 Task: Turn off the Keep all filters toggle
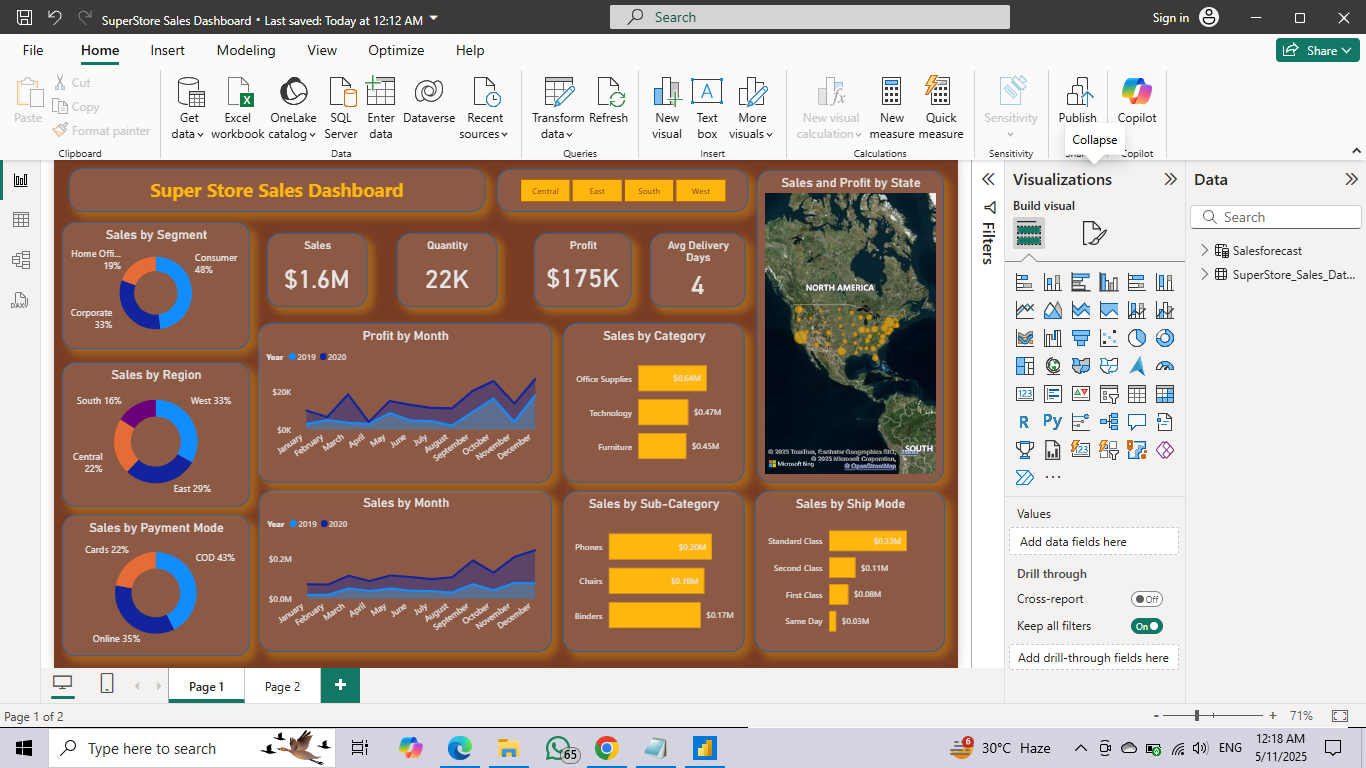coord(1146,625)
